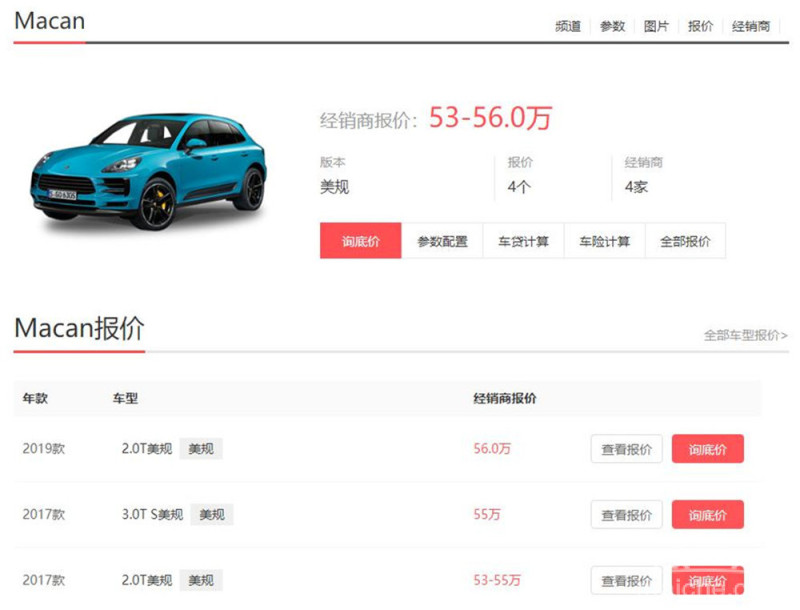This screenshot has width=800, height=610.
Task: Click 查看报价 for 2019款 2.0T美规
Action: click(626, 449)
